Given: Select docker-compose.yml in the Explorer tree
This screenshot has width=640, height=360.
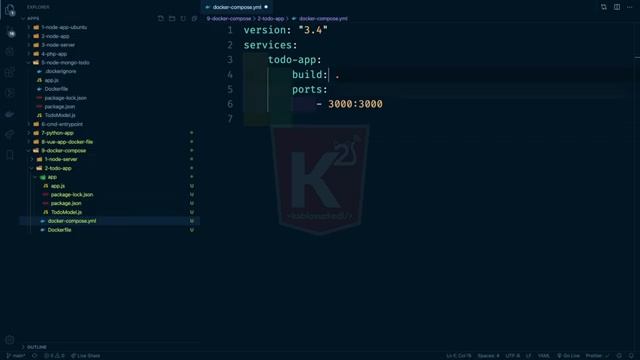Looking at the screenshot, I should pos(109,221).
